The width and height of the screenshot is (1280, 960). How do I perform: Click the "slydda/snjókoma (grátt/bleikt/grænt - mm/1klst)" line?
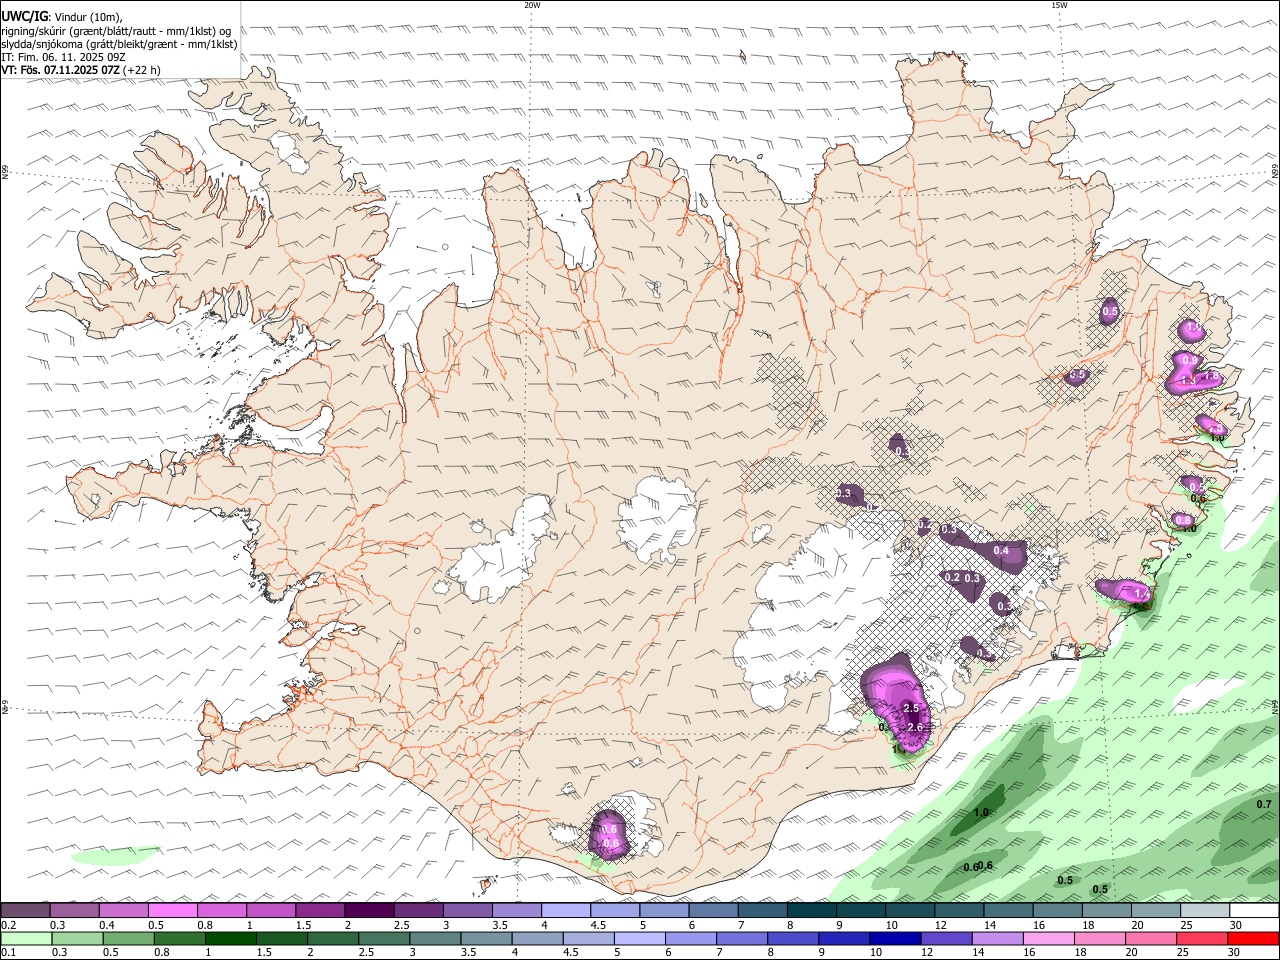click(119, 44)
